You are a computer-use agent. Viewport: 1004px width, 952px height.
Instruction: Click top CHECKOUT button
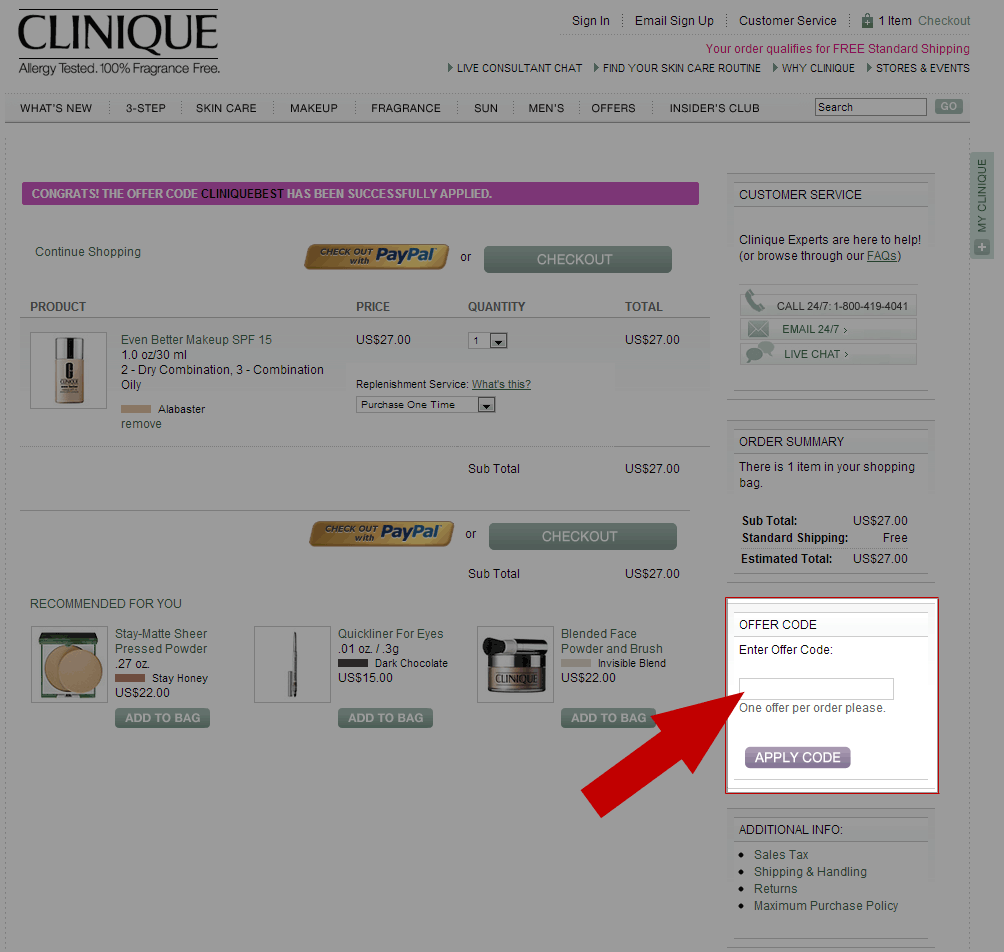click(x=578, y=259)
